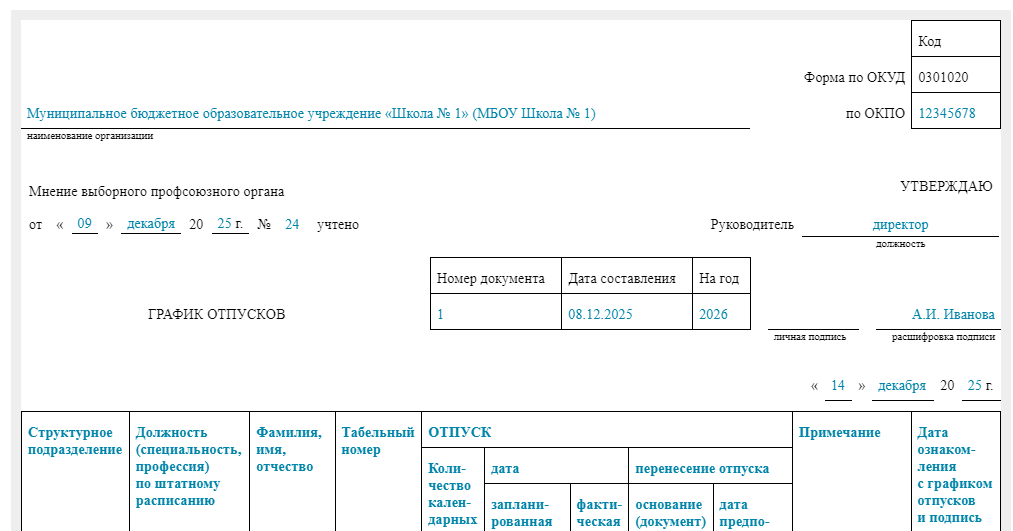Click the organization name field for МБОУ Школа № 1
1013x531 pixels.
click(311, 114)
